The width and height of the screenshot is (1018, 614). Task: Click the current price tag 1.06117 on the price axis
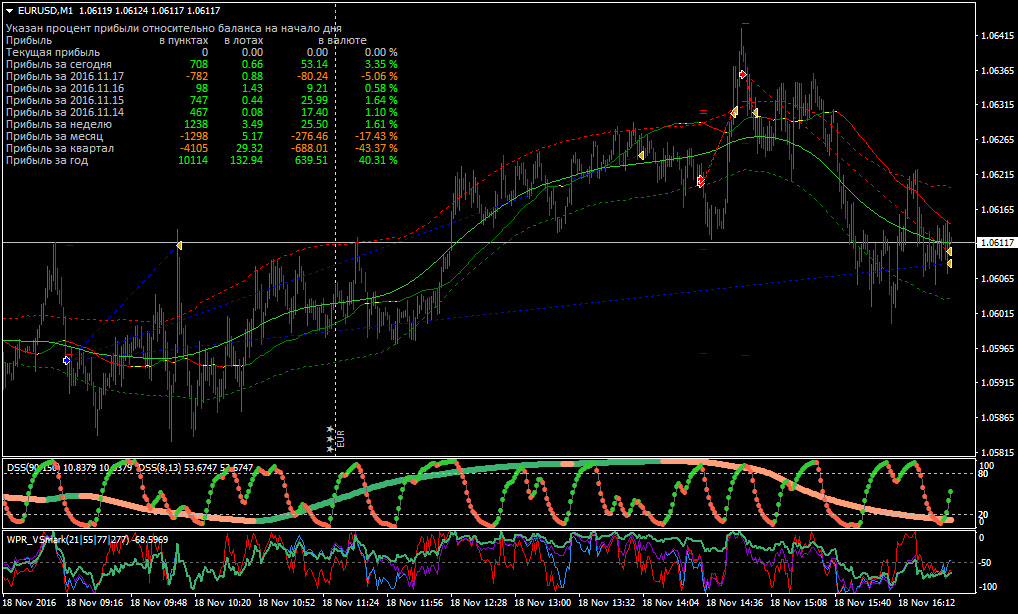995,242
